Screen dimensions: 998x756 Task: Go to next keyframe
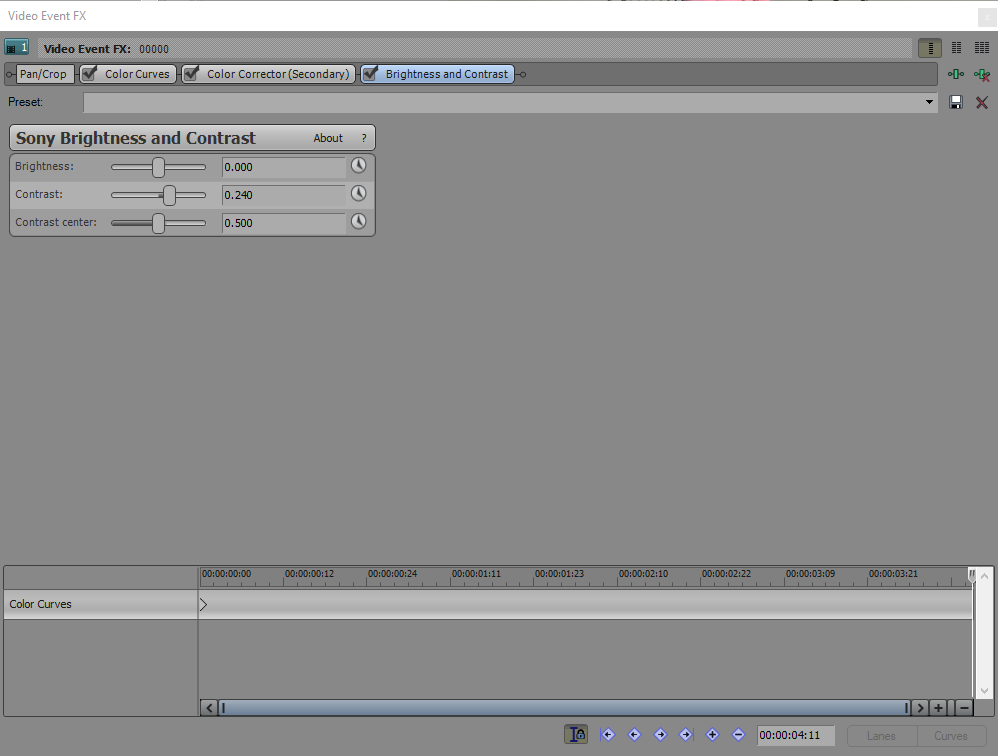[x=661, y=735]
